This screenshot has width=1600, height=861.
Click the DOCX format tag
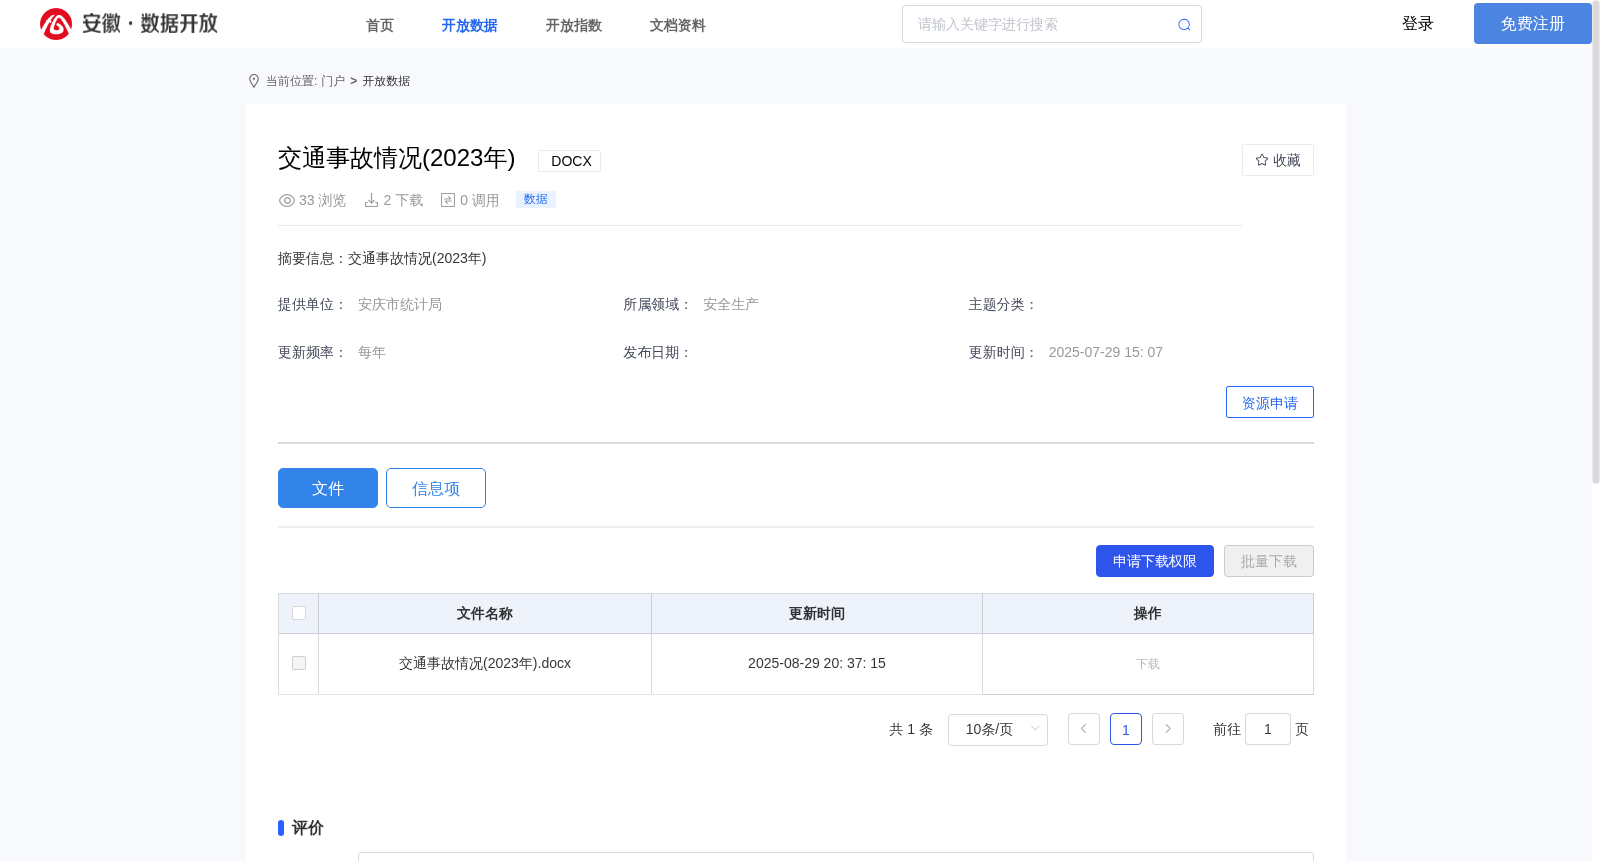571,161
